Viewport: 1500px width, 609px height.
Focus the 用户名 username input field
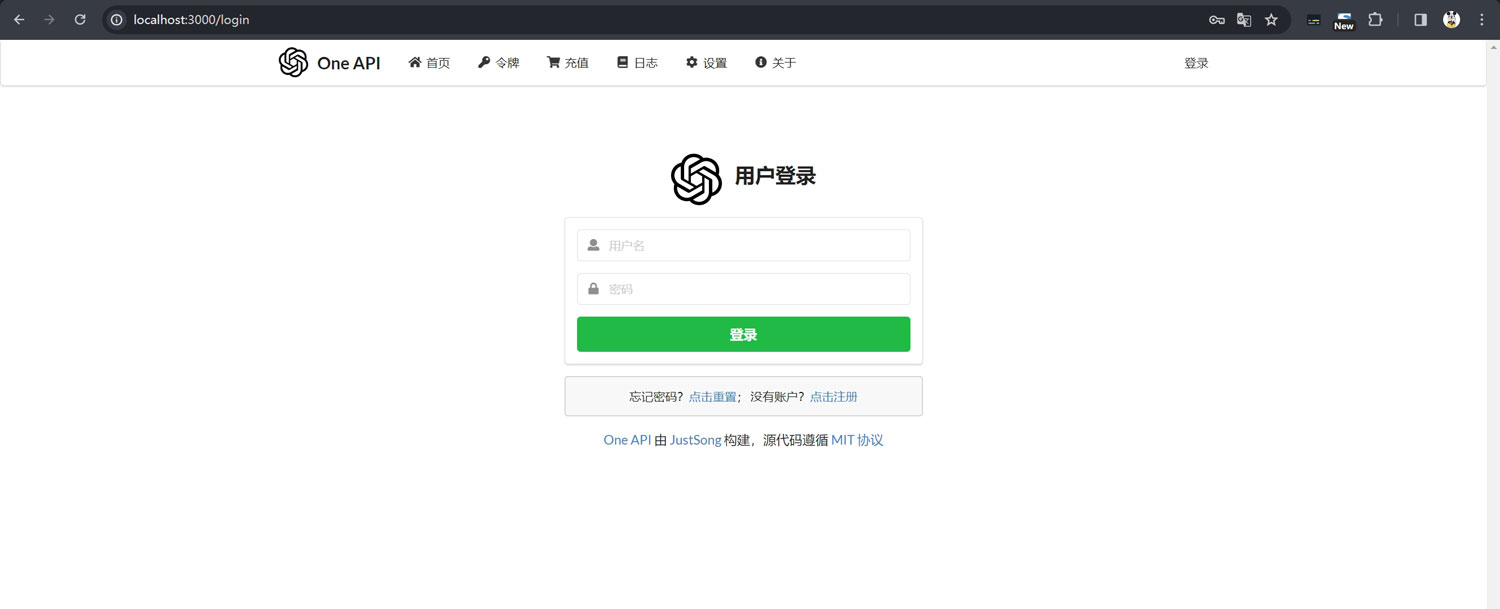point(744,245)
